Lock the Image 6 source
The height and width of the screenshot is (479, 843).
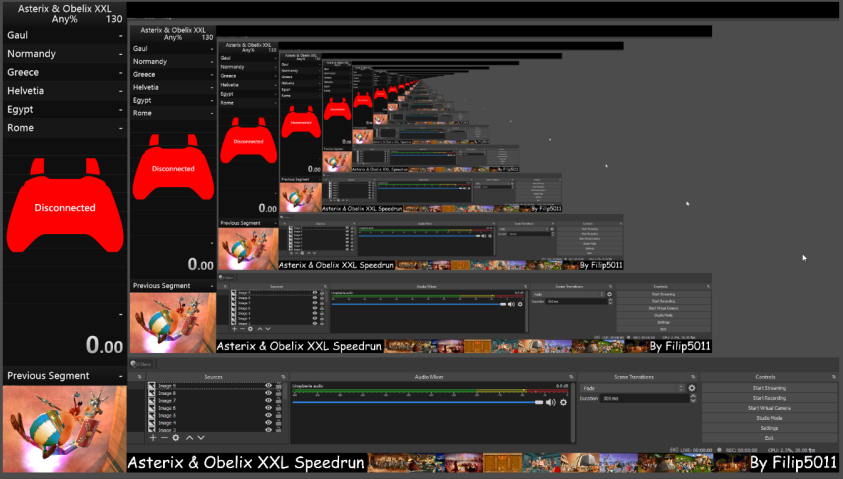click(278, 408)
